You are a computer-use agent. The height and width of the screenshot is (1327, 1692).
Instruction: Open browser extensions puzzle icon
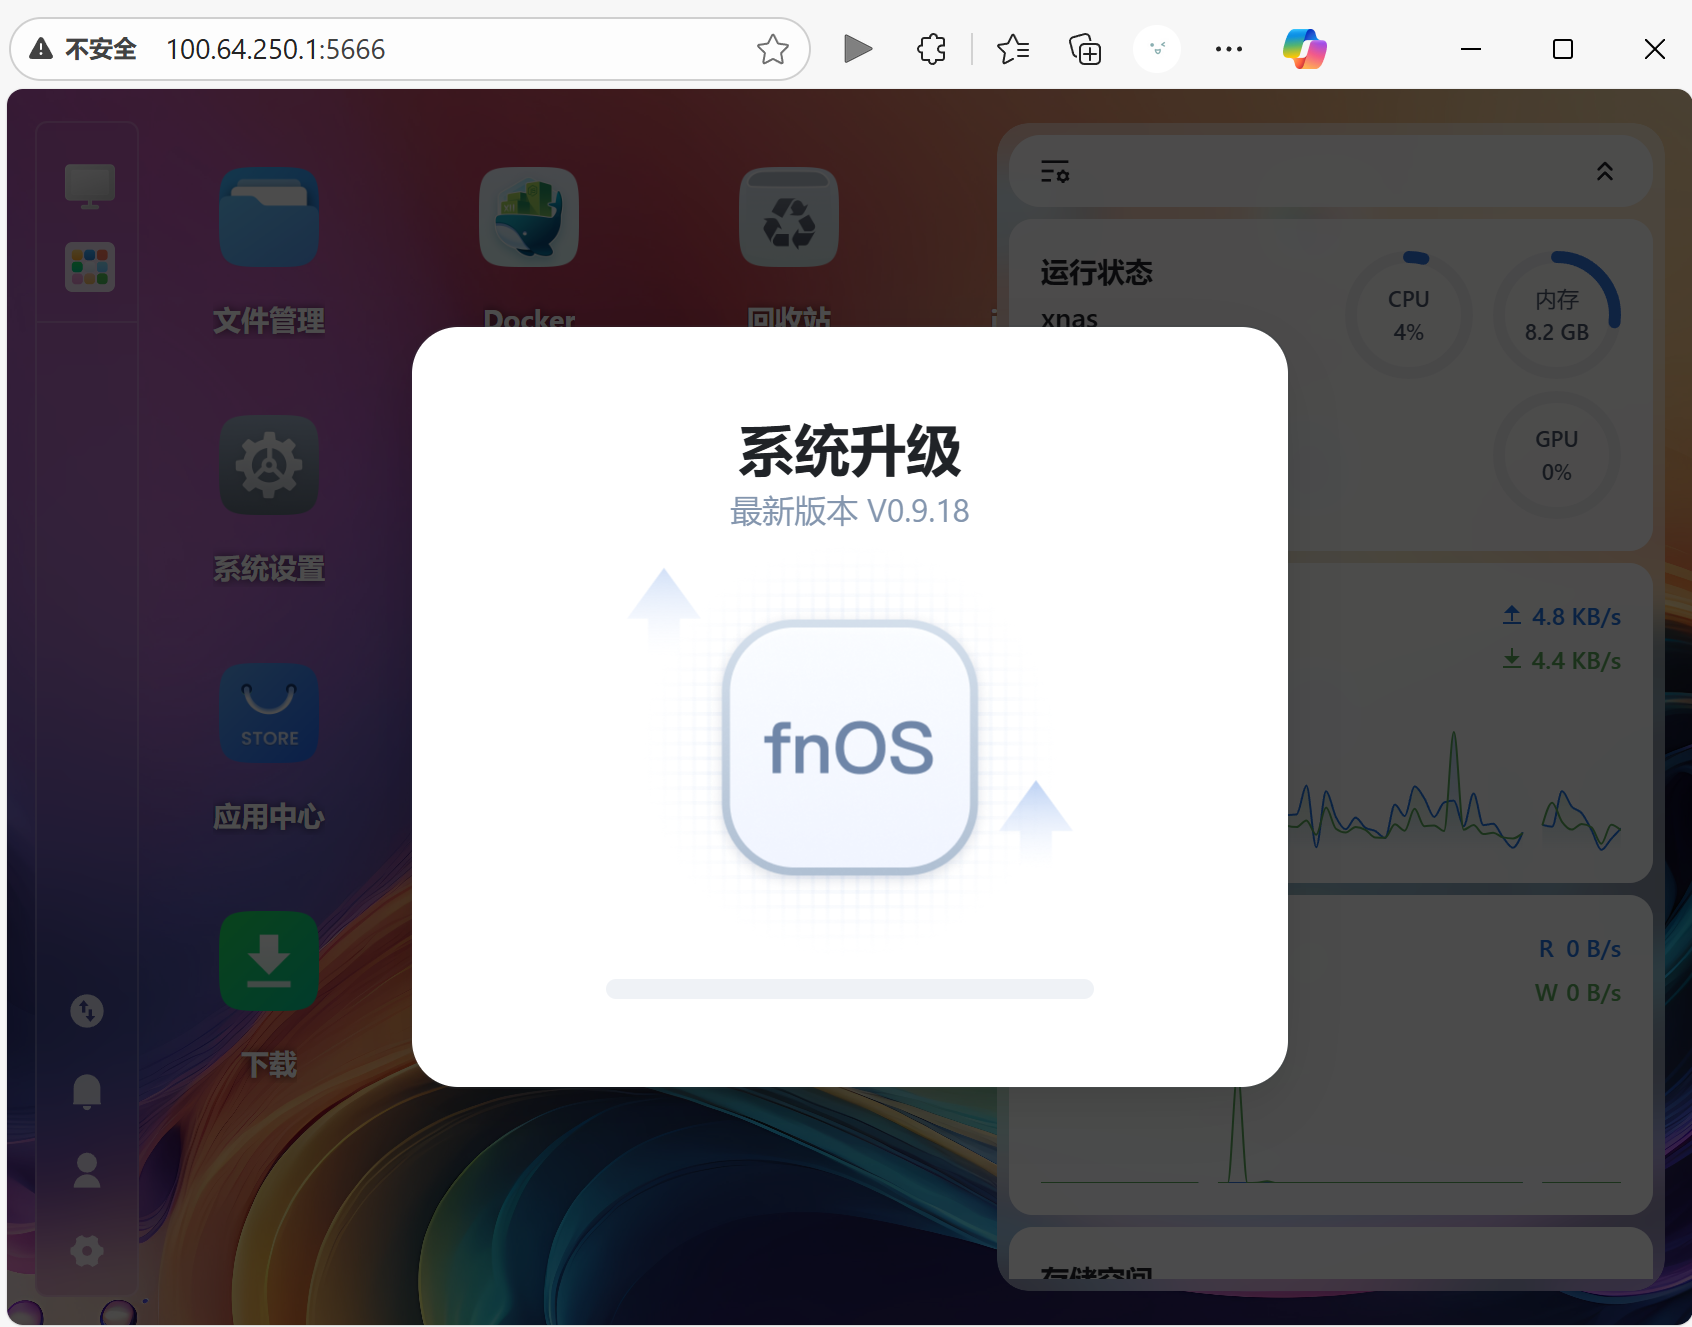pos(931,49)
